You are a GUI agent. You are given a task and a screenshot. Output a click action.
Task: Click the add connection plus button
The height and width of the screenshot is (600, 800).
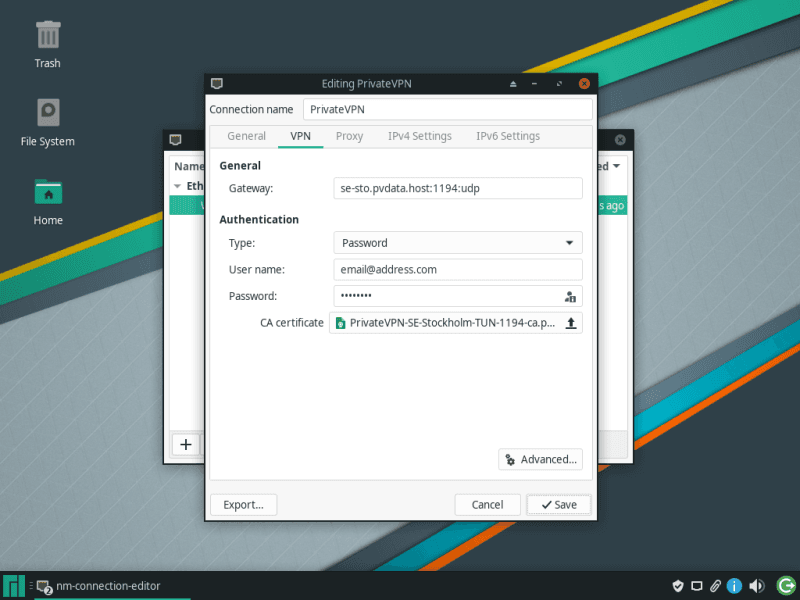[185, 445]
